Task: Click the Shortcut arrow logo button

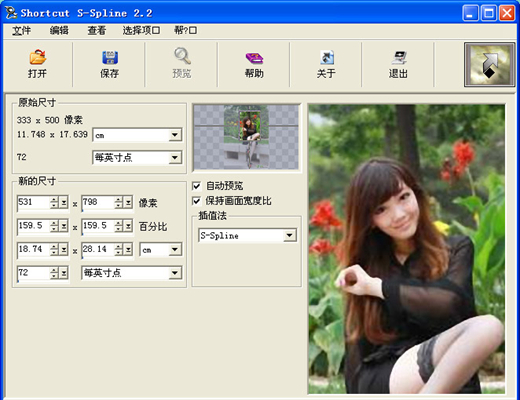Action: 489,65
